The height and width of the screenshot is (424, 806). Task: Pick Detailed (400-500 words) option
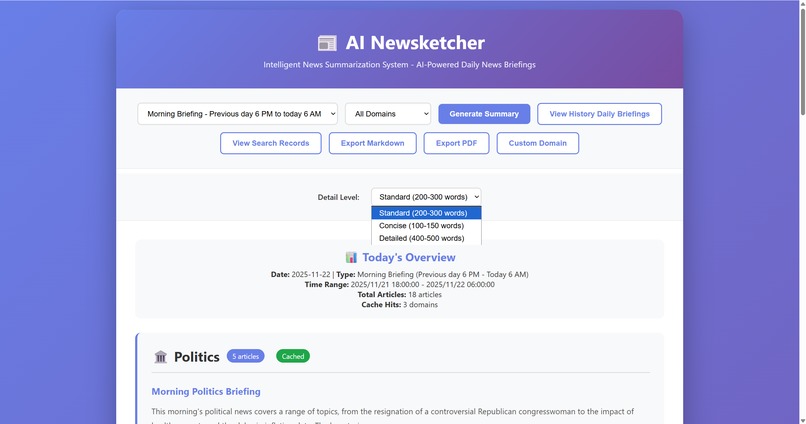pyautogui.click(x=426, y=238)
